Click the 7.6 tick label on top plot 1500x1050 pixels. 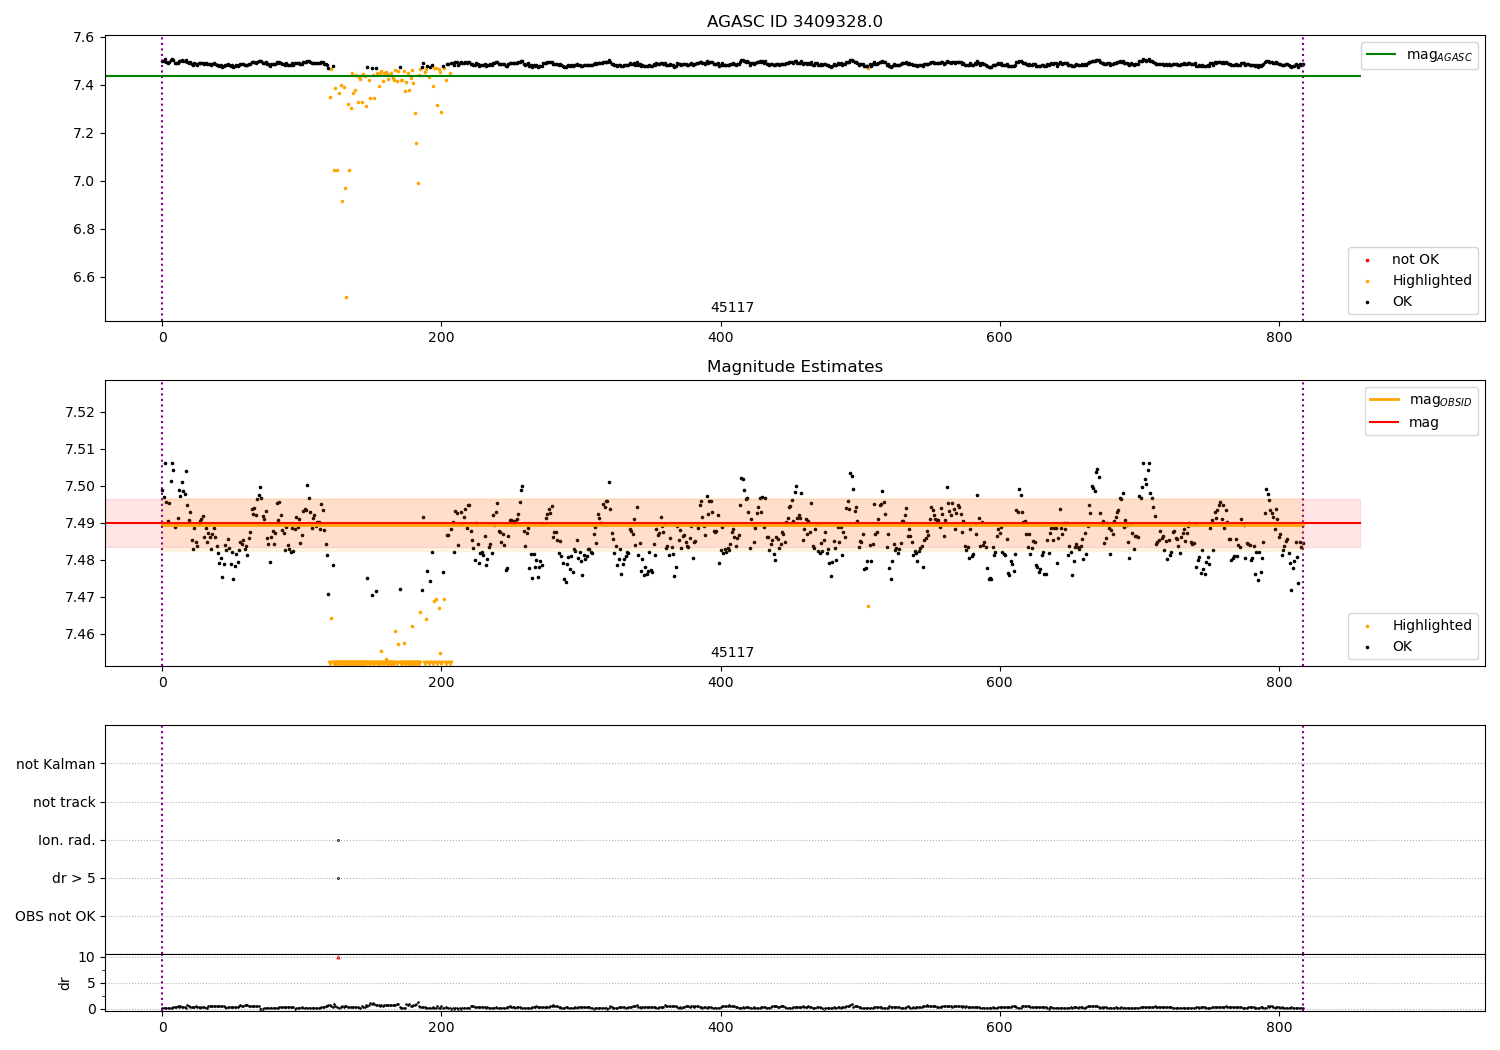point(84,38)
